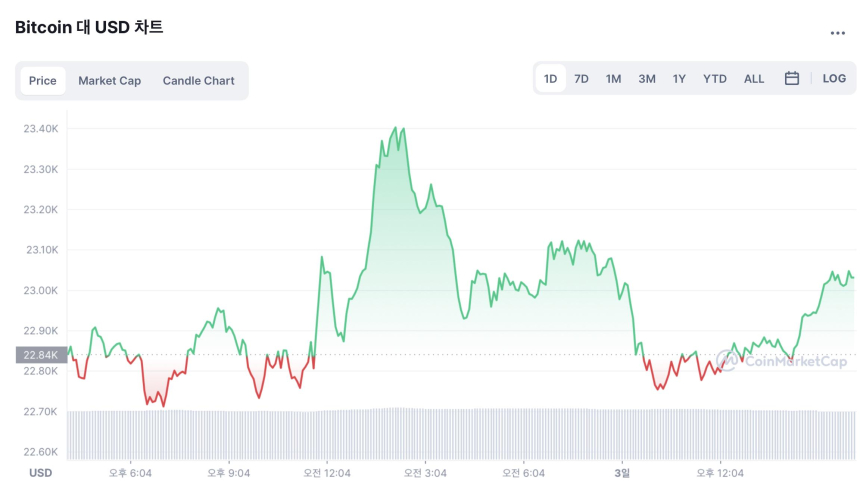Image resolution: width=860 pixels, height=481 pixels.
Task: Switch to the Price tab
Action: click(43, 81)
